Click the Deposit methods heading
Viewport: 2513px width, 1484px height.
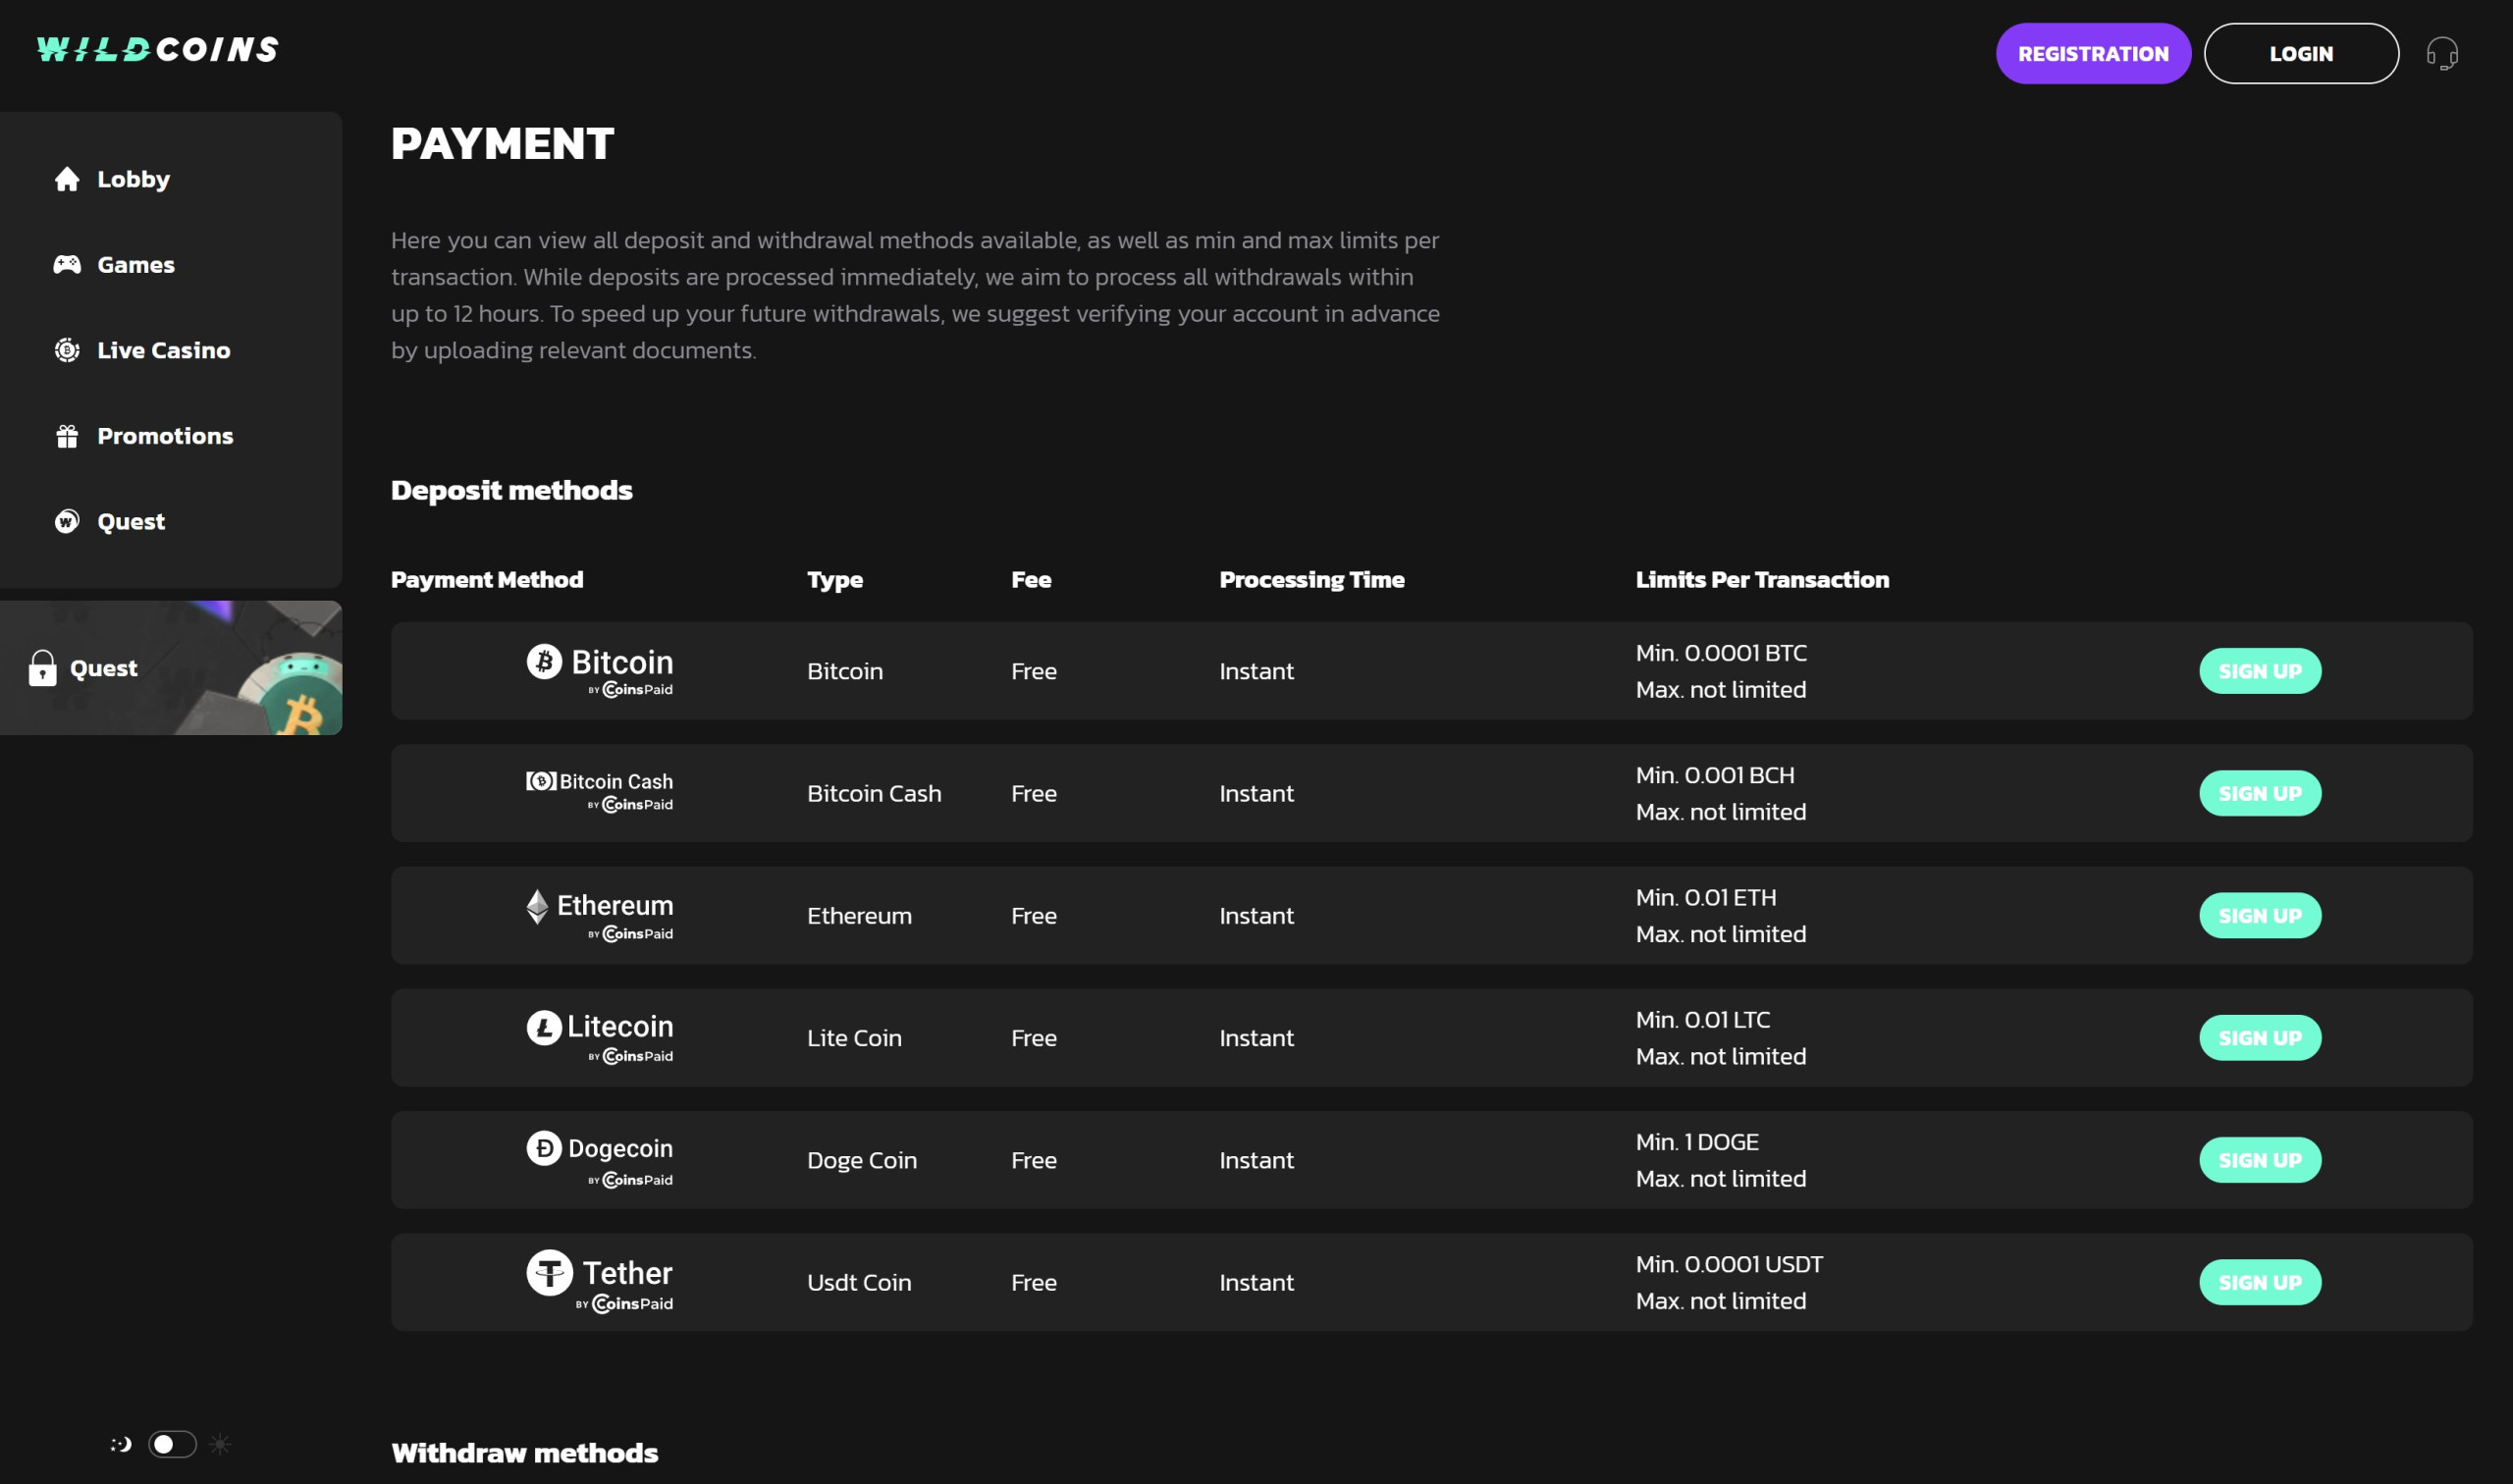511,490
